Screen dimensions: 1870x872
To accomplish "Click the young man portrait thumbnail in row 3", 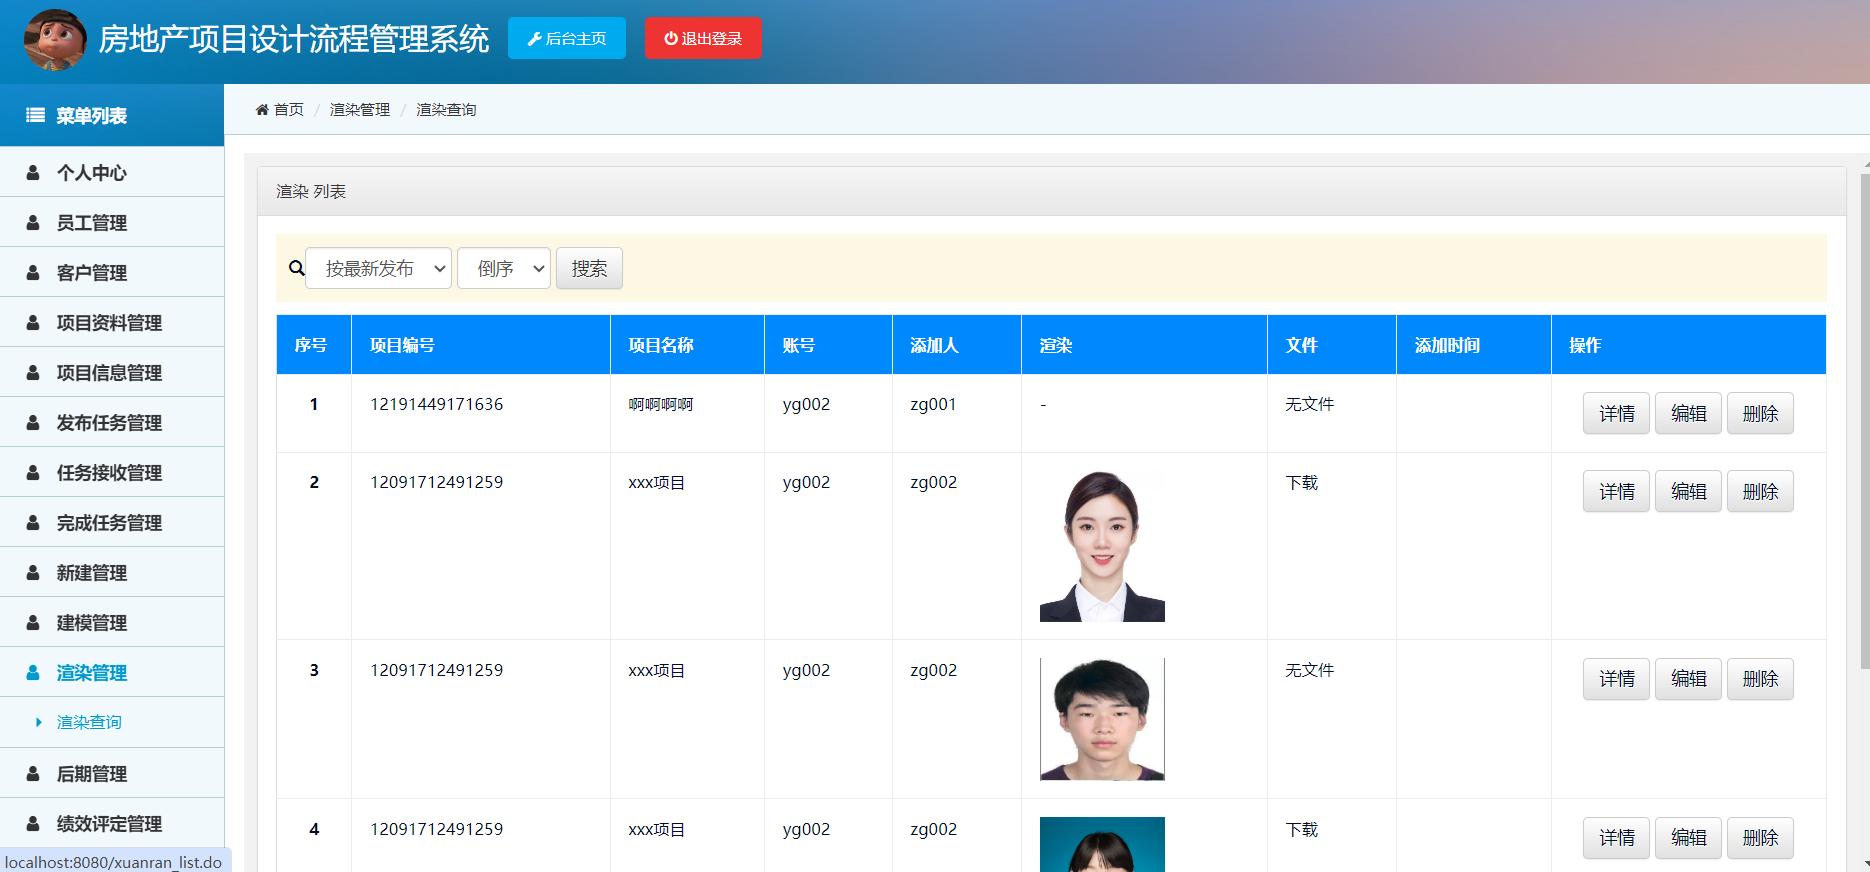I will tap(1102, 719).
